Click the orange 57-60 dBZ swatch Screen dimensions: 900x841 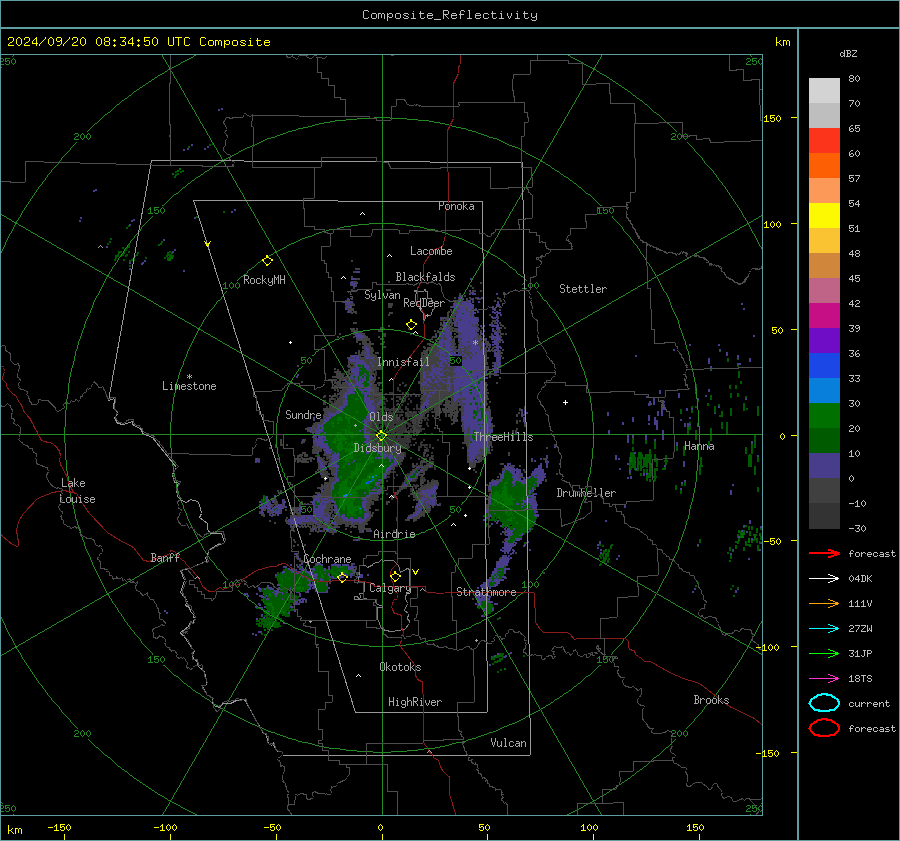point(824,166)
